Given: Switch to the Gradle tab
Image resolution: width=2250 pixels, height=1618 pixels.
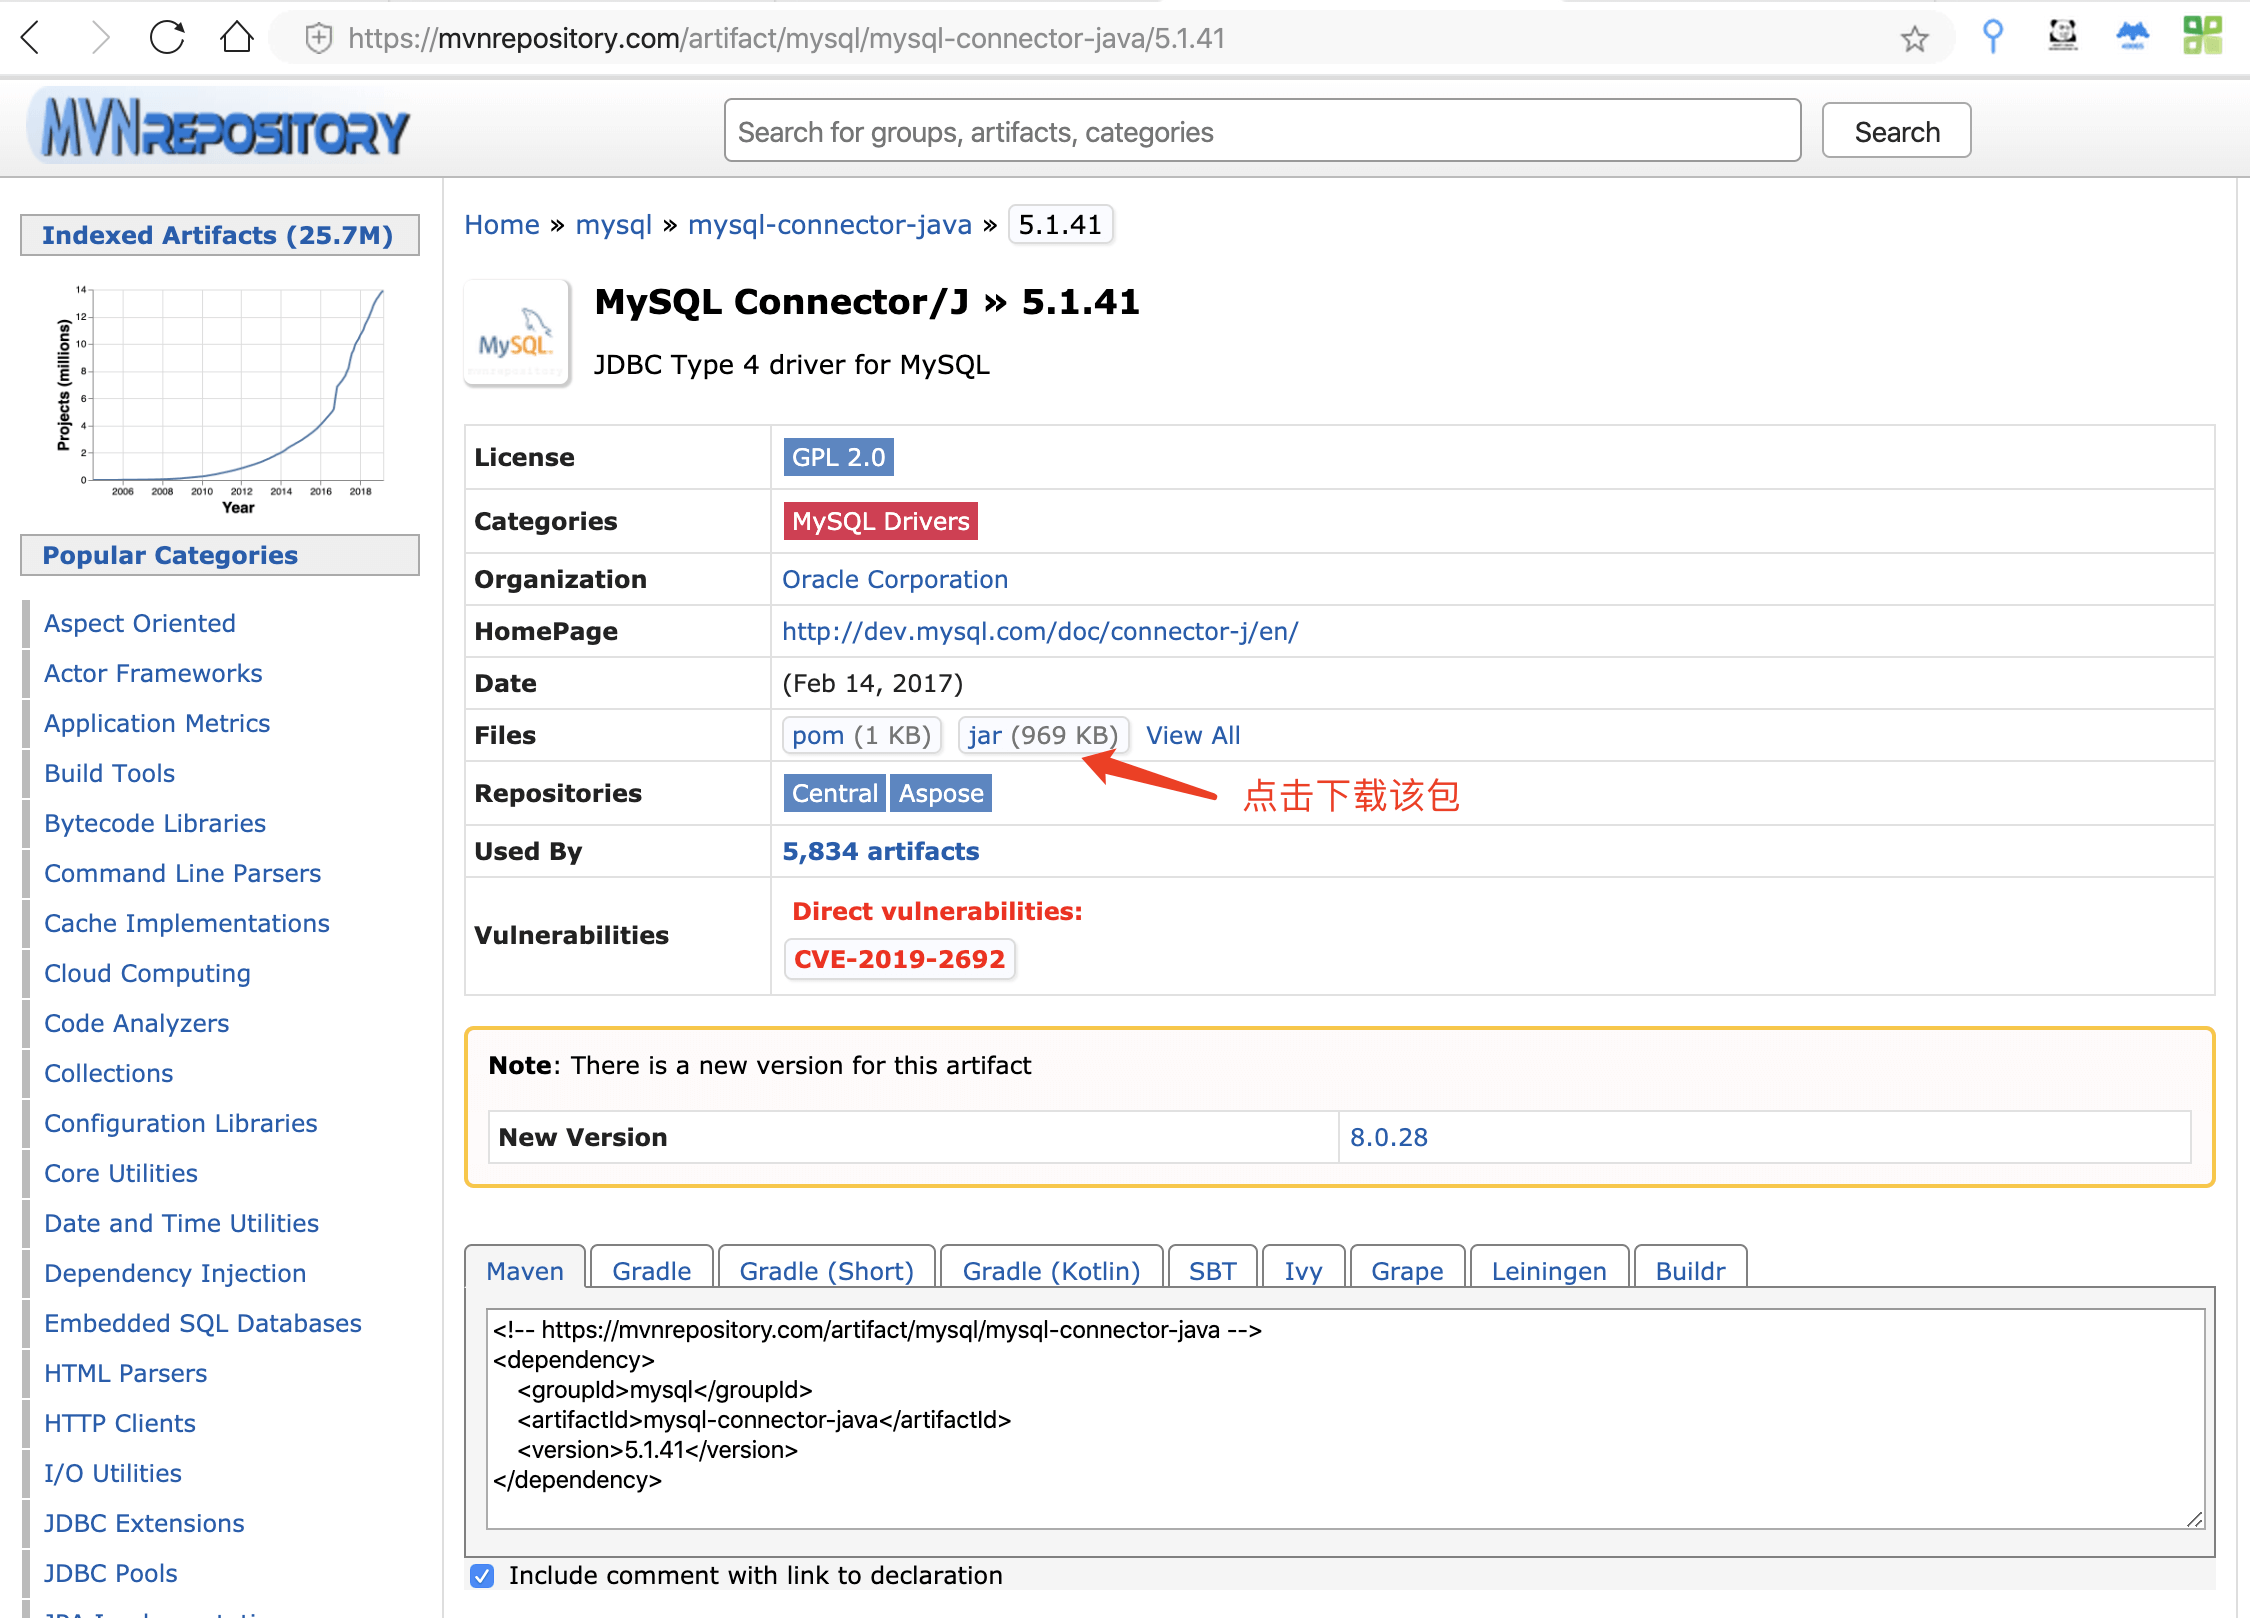Looking at the screenshot, I should (x=651, y=1270).
